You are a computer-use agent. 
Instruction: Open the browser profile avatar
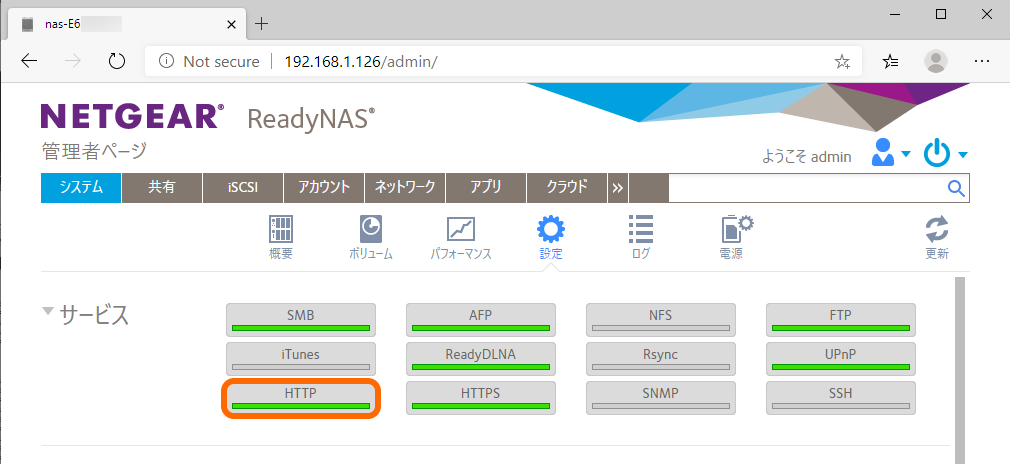pos(935,61)
